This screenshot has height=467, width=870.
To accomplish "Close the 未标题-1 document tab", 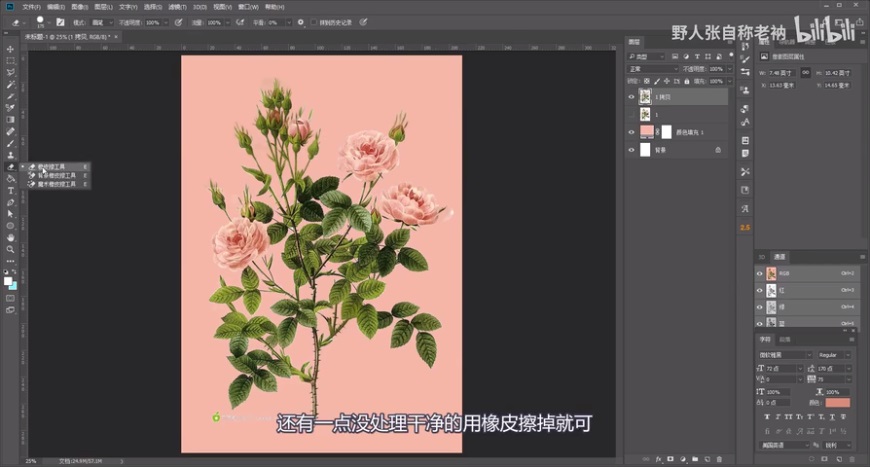I will [116, 37].
